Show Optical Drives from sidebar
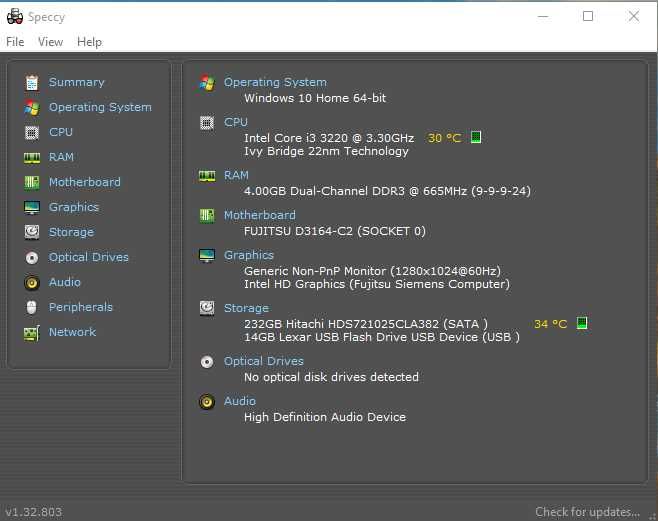 [x=89, y=257]
